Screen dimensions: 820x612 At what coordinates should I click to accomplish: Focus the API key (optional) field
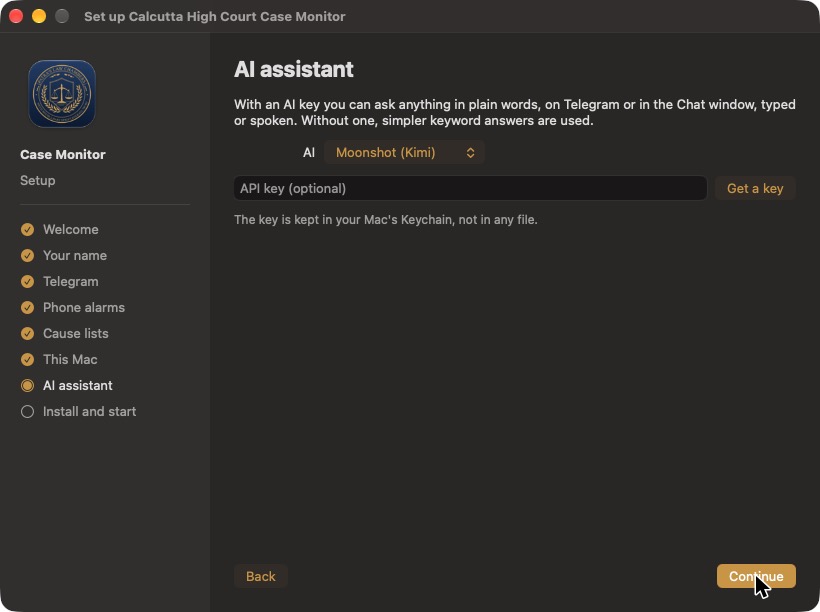coord(470,188)
